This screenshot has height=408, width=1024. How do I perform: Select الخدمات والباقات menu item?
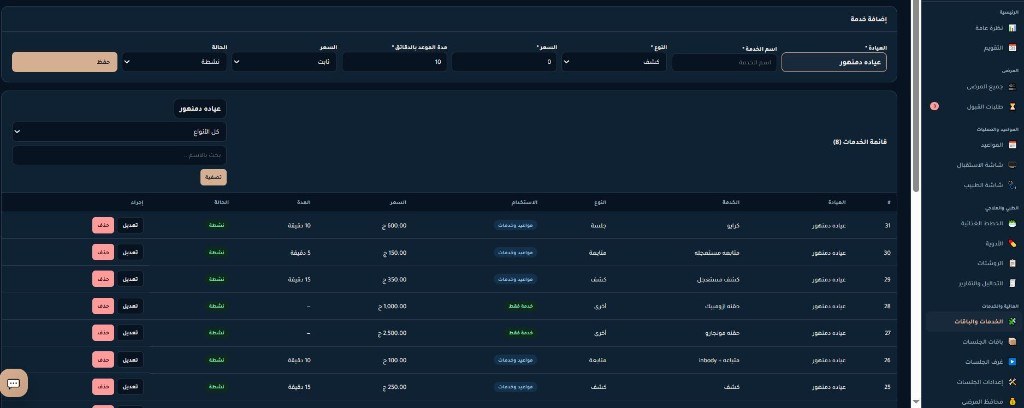coord(972,322)
